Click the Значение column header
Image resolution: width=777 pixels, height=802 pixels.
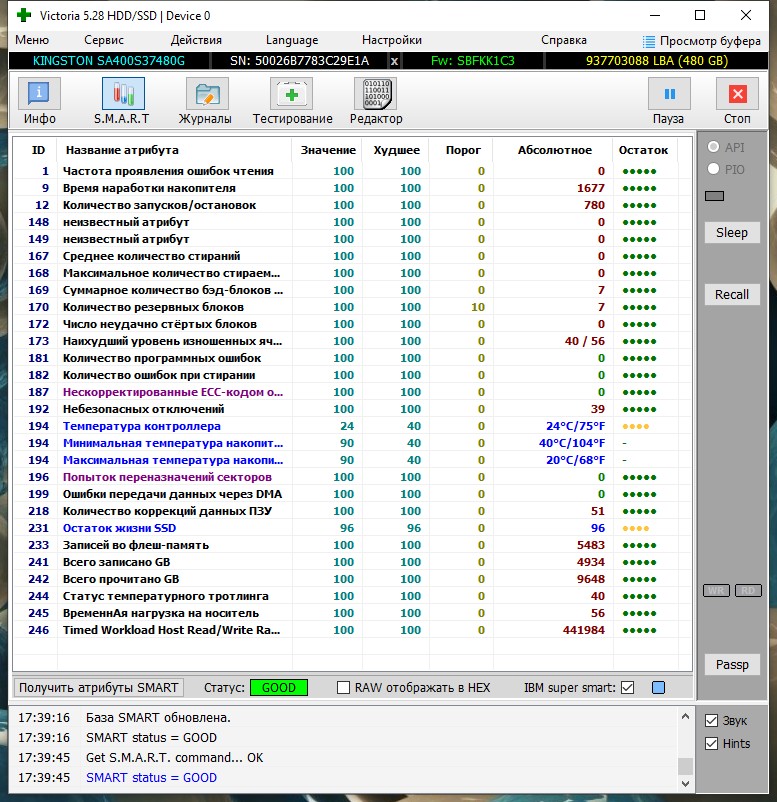coord(328,150)
